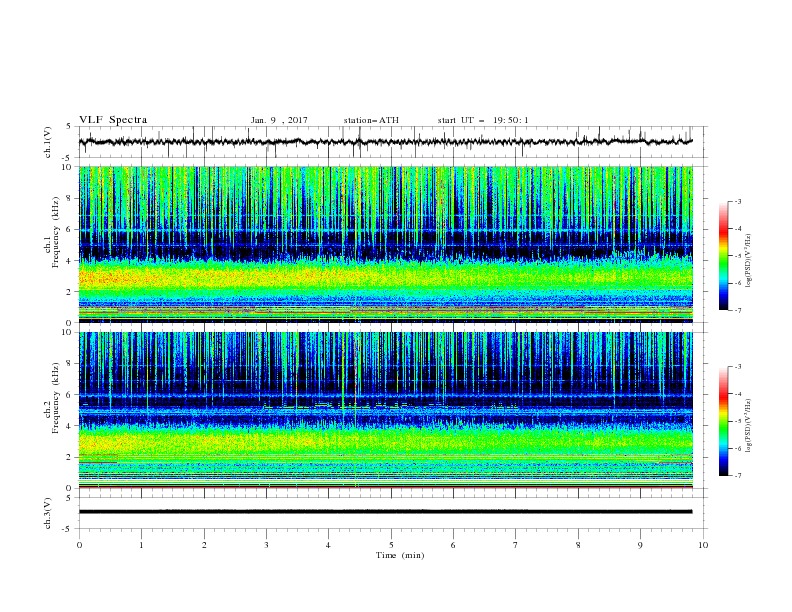The image size is (792, 612).
Task: Click the ch.2 spectrogram panel
Action: 385,410
